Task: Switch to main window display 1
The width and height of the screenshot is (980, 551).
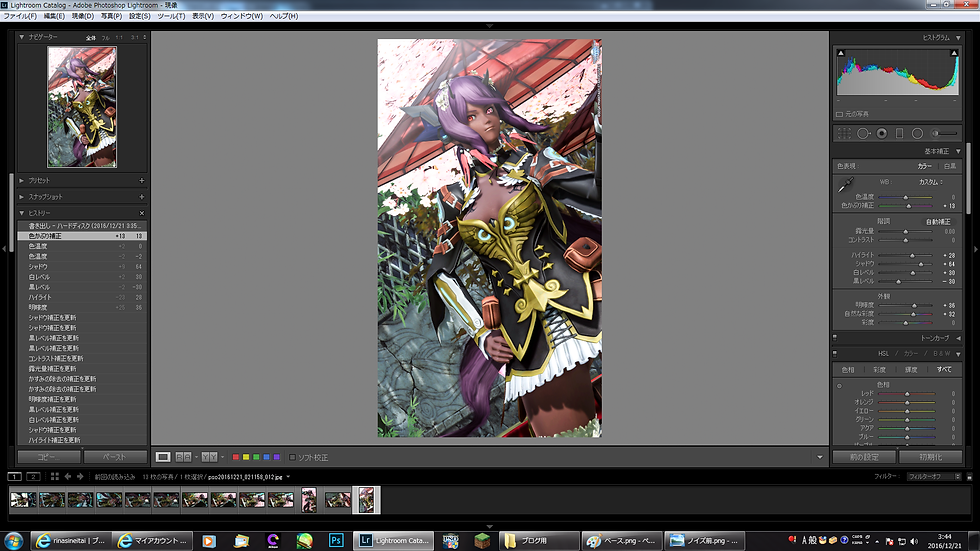Action: 14,477
